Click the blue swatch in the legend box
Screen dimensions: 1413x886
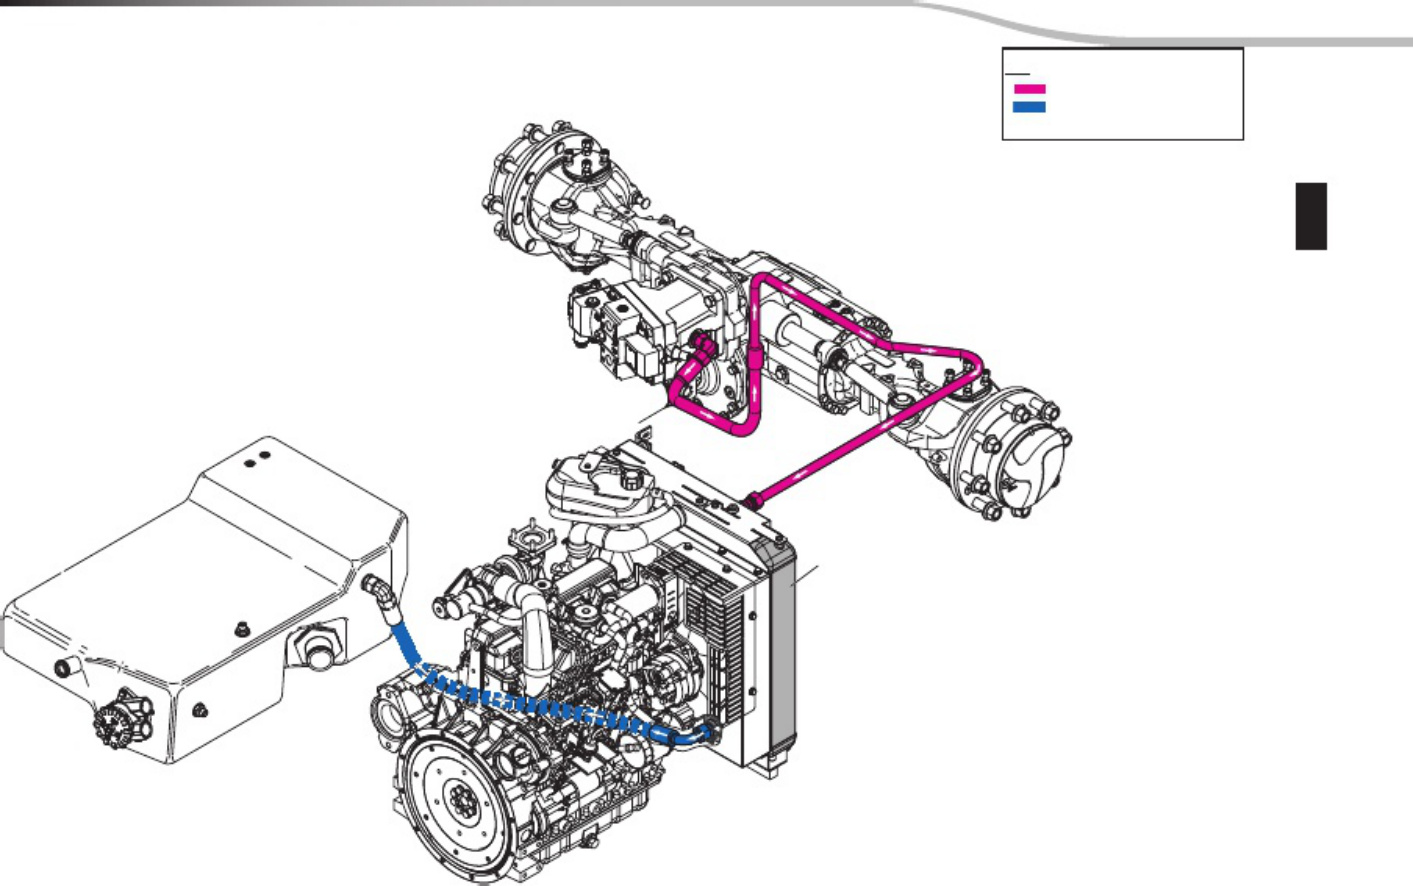coord(1029,106)
